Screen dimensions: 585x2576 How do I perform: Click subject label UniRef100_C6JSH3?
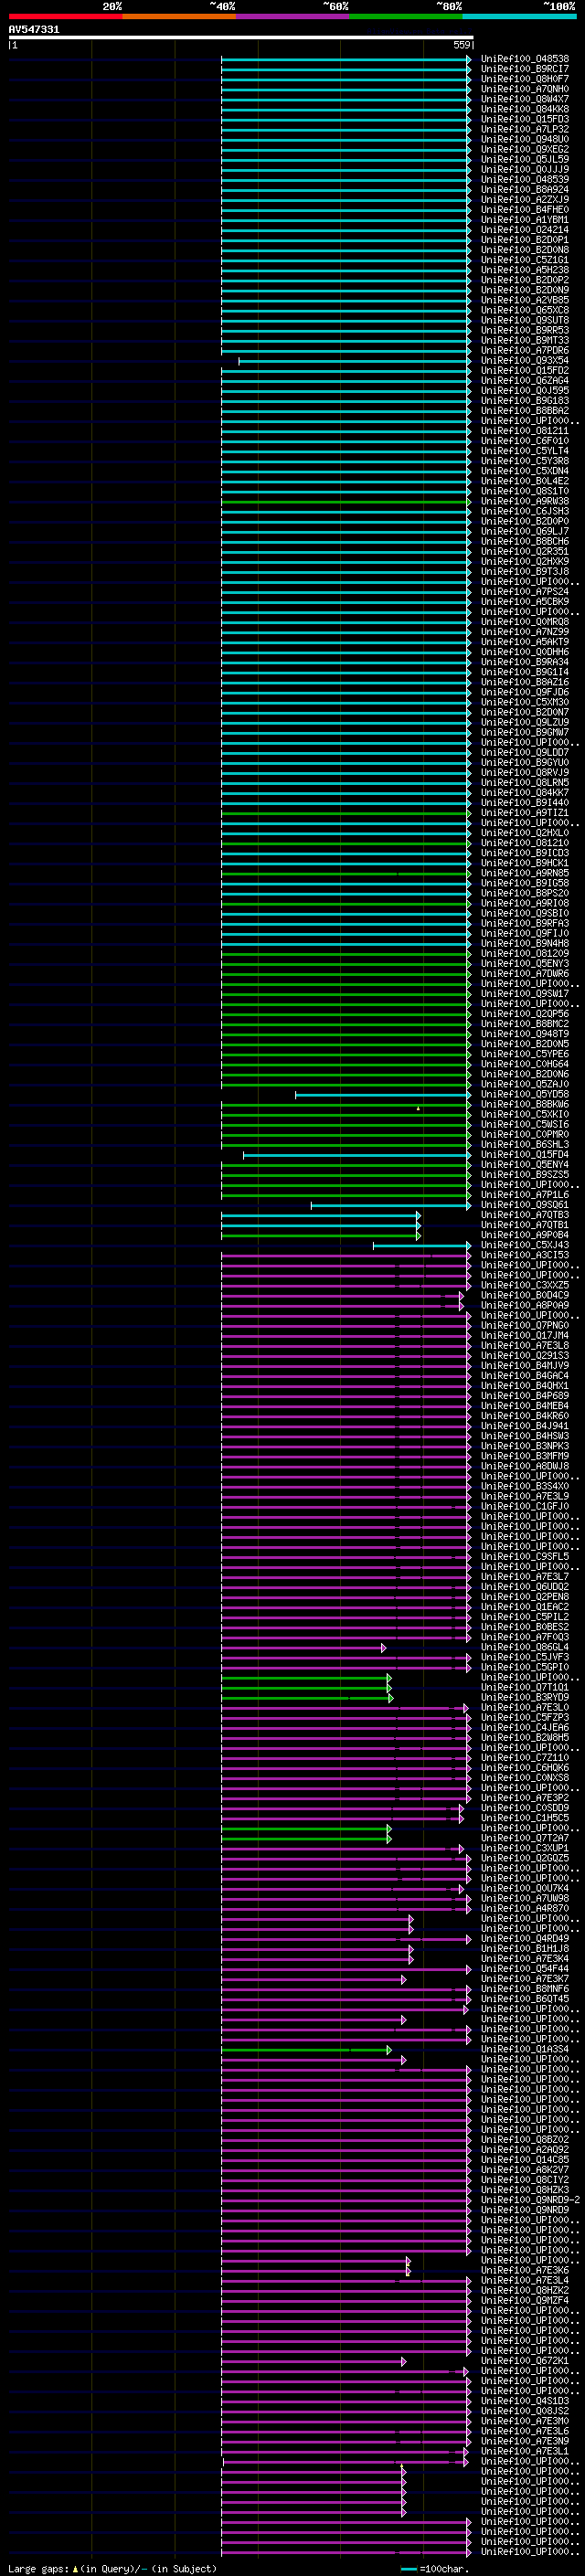pos(525,511)
